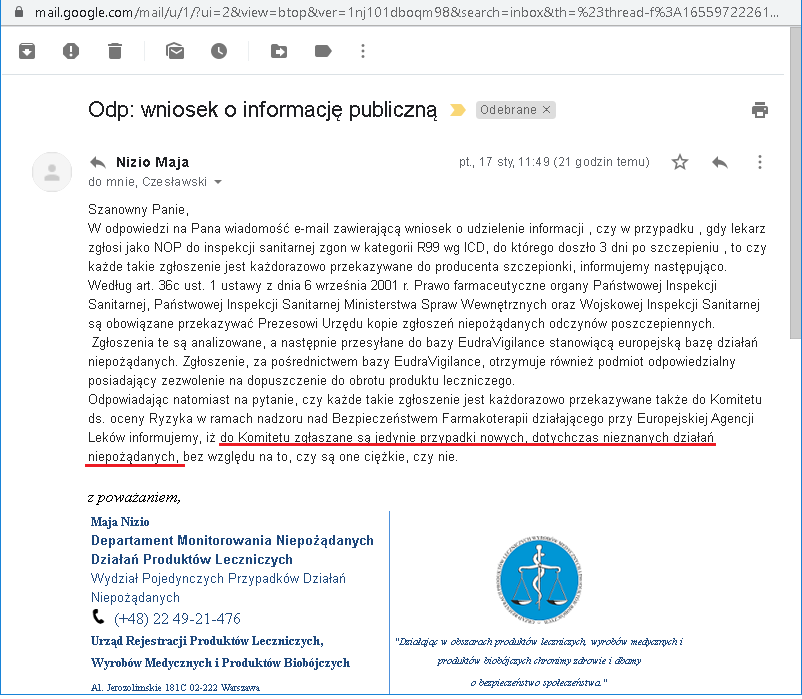Toggle the yellow importance marker

point(458,110)
